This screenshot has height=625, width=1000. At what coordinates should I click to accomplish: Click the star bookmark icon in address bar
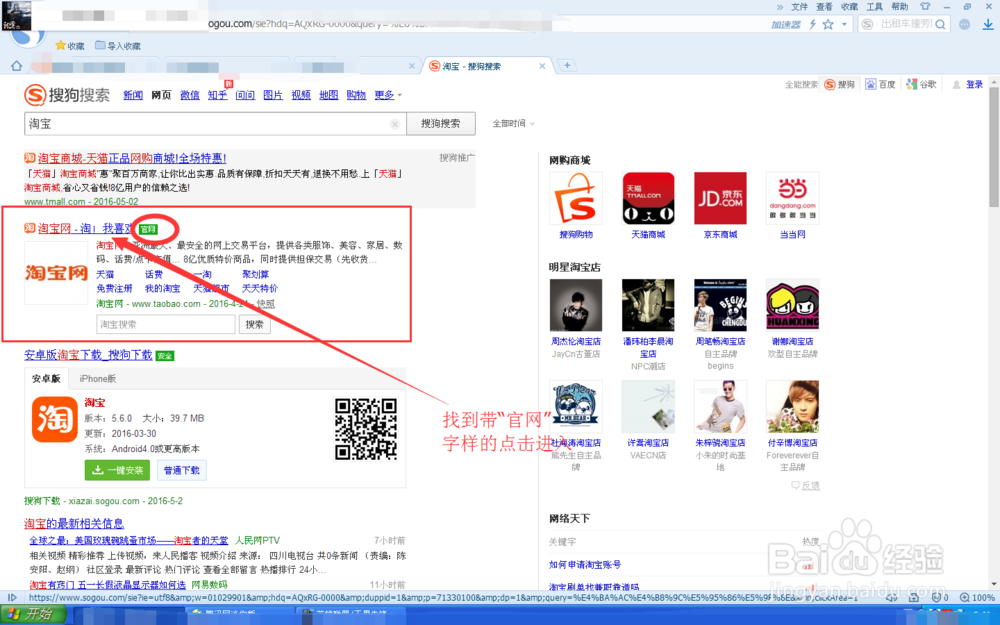pyautogui.click(x=828, y=25)
